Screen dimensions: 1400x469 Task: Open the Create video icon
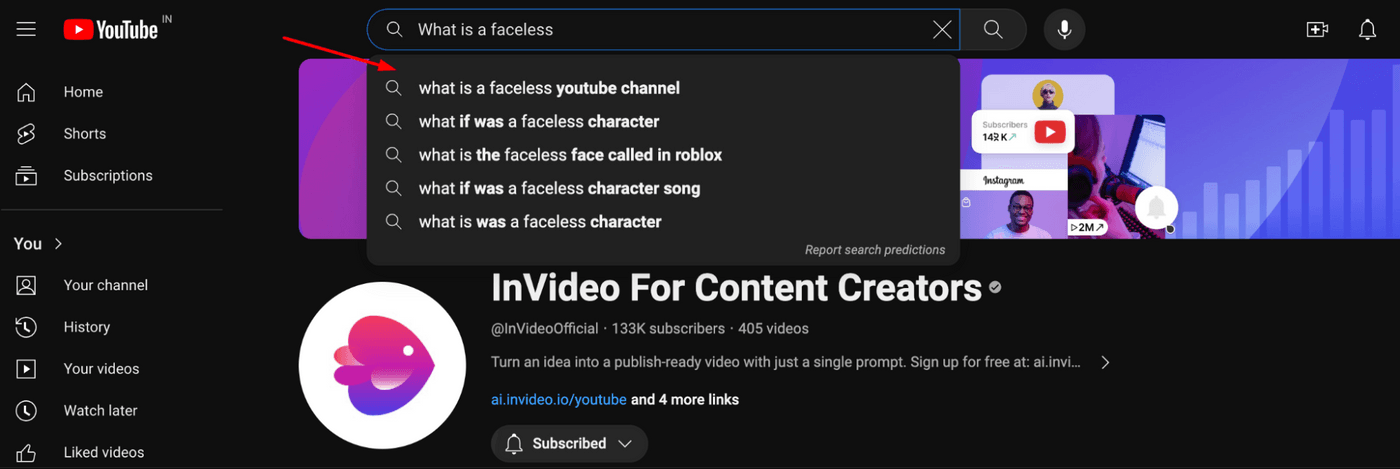pyautogui.click(x=1317, y=30)
